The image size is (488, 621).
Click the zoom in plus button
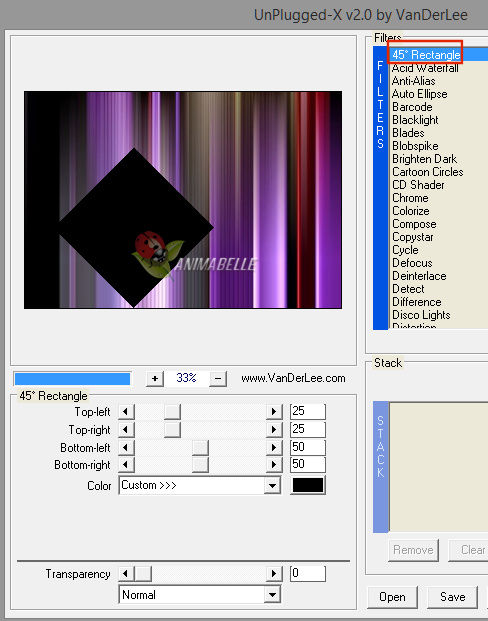coord(154,379)
